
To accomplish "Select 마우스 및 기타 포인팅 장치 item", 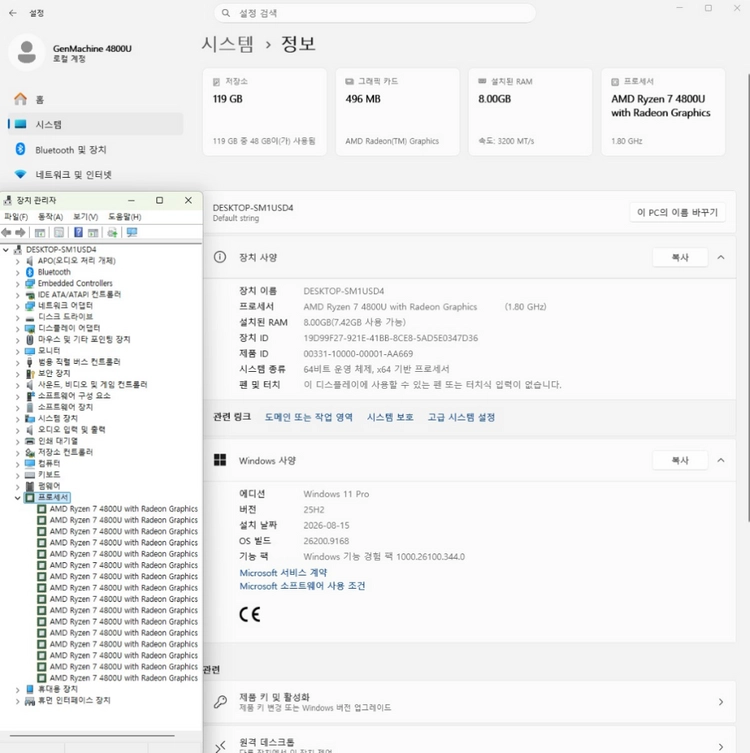I will click(x=84, y=340).
